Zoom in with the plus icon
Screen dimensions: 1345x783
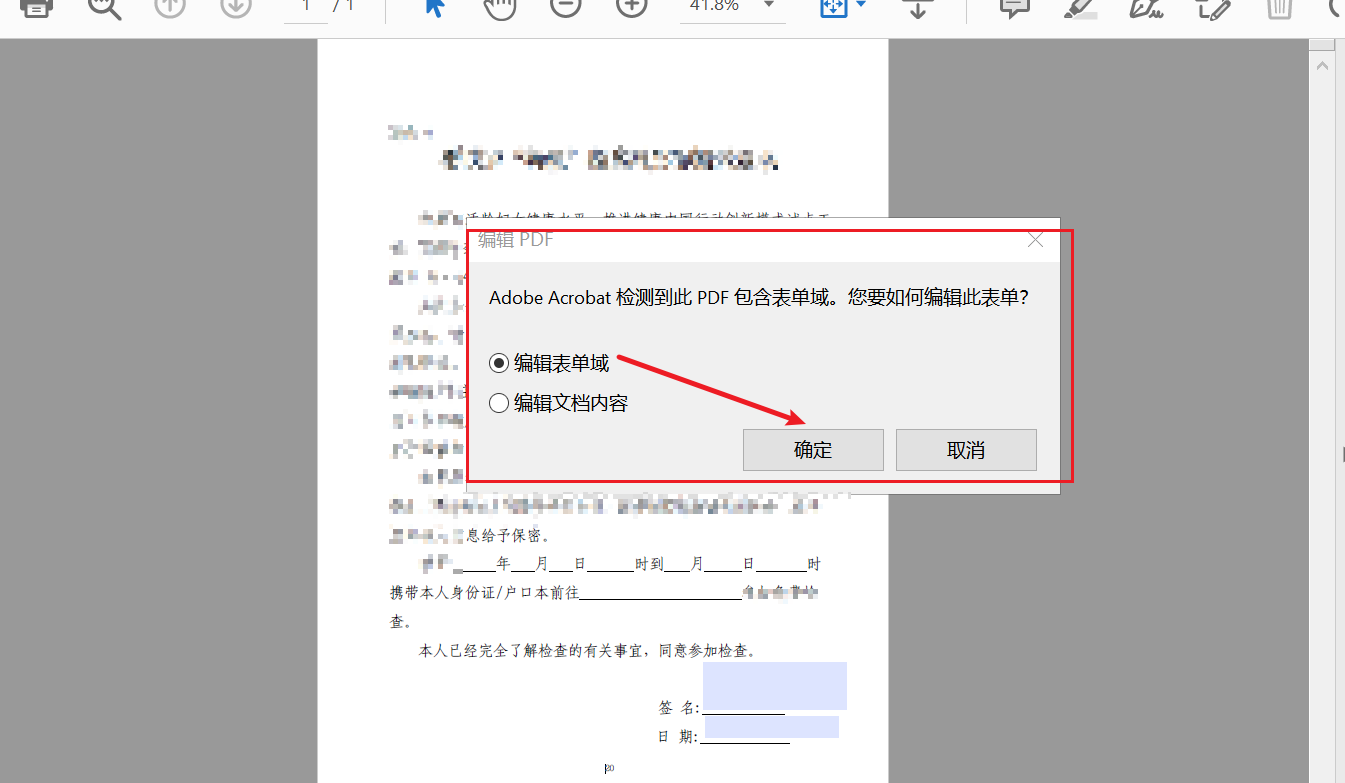coord(631,7)
